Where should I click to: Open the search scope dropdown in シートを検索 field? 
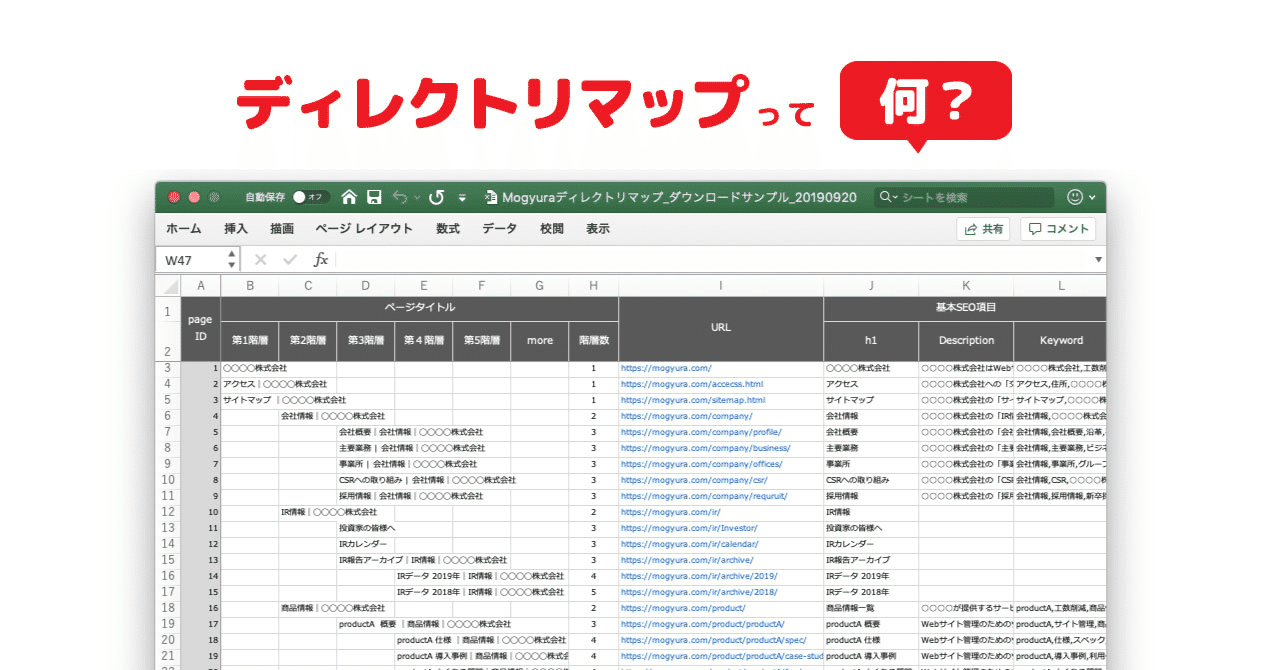pos(895,197)
